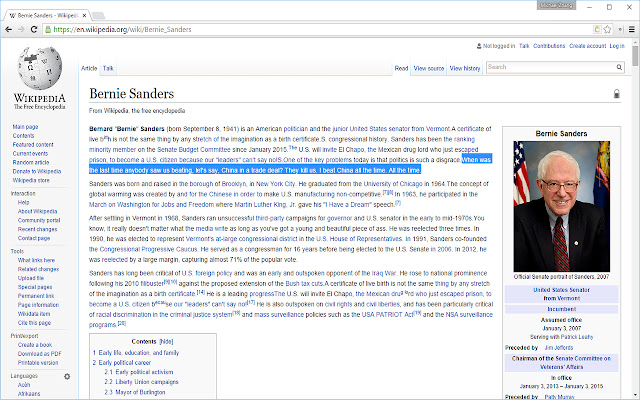The image size is (640, 400).
Task: Click the Wikipedia globe logo
Action: pos(40,68)
